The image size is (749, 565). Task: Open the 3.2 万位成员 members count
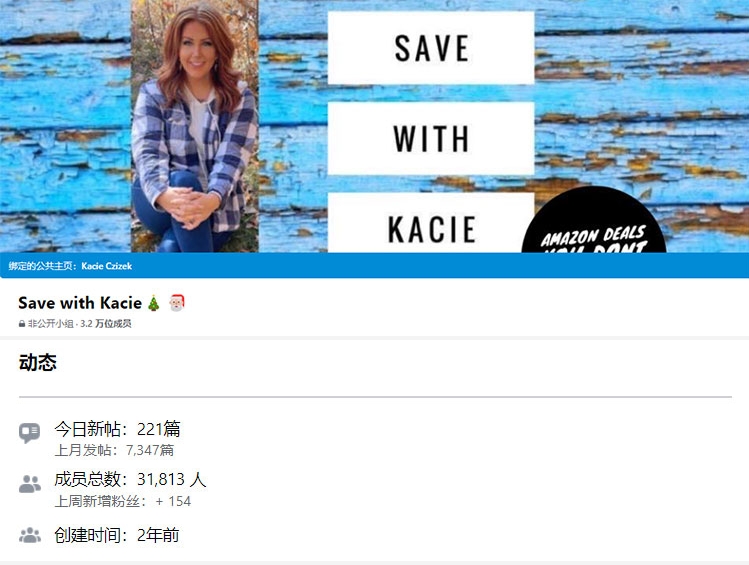coord(106,324)
